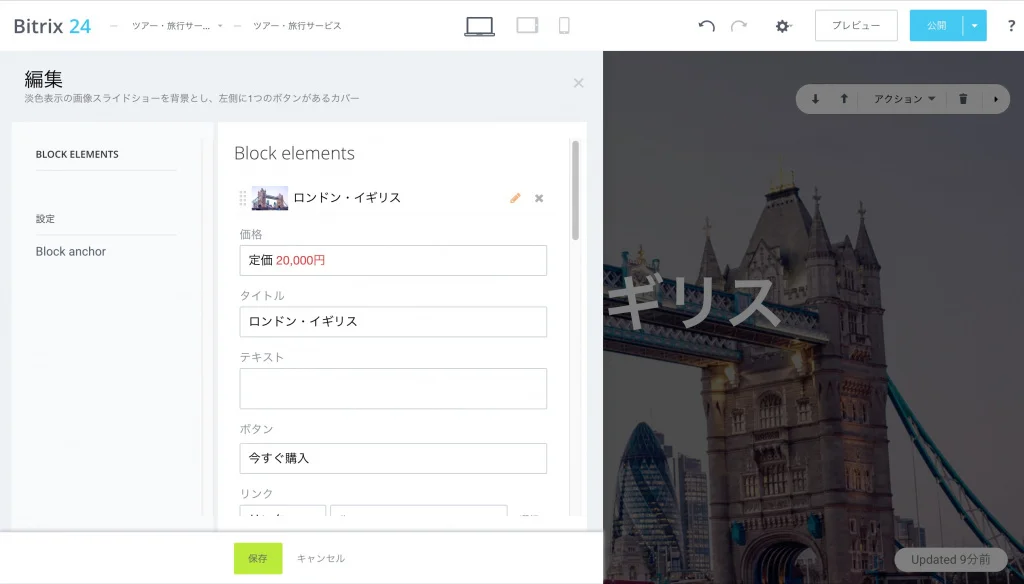This screenshot has height=584, width=1024.
Task: Open site settings gear
Action: coord(782,26)
